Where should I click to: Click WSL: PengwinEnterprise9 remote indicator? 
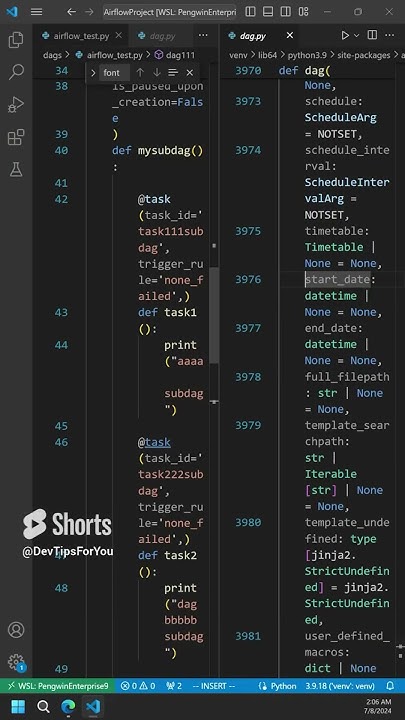click(x=58, y=686)
